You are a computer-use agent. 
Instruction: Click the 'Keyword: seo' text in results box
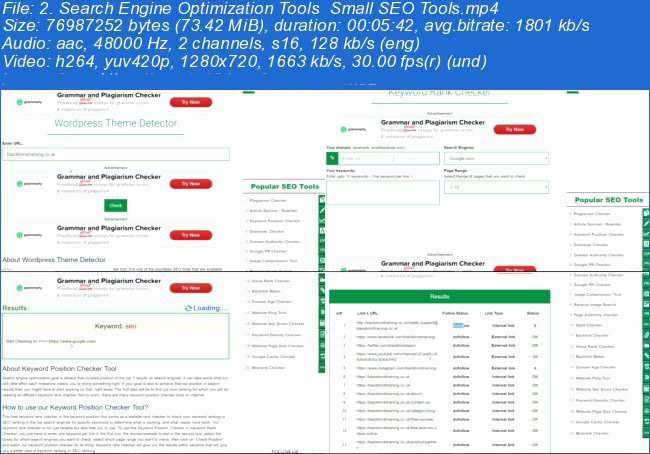[115, 326]
